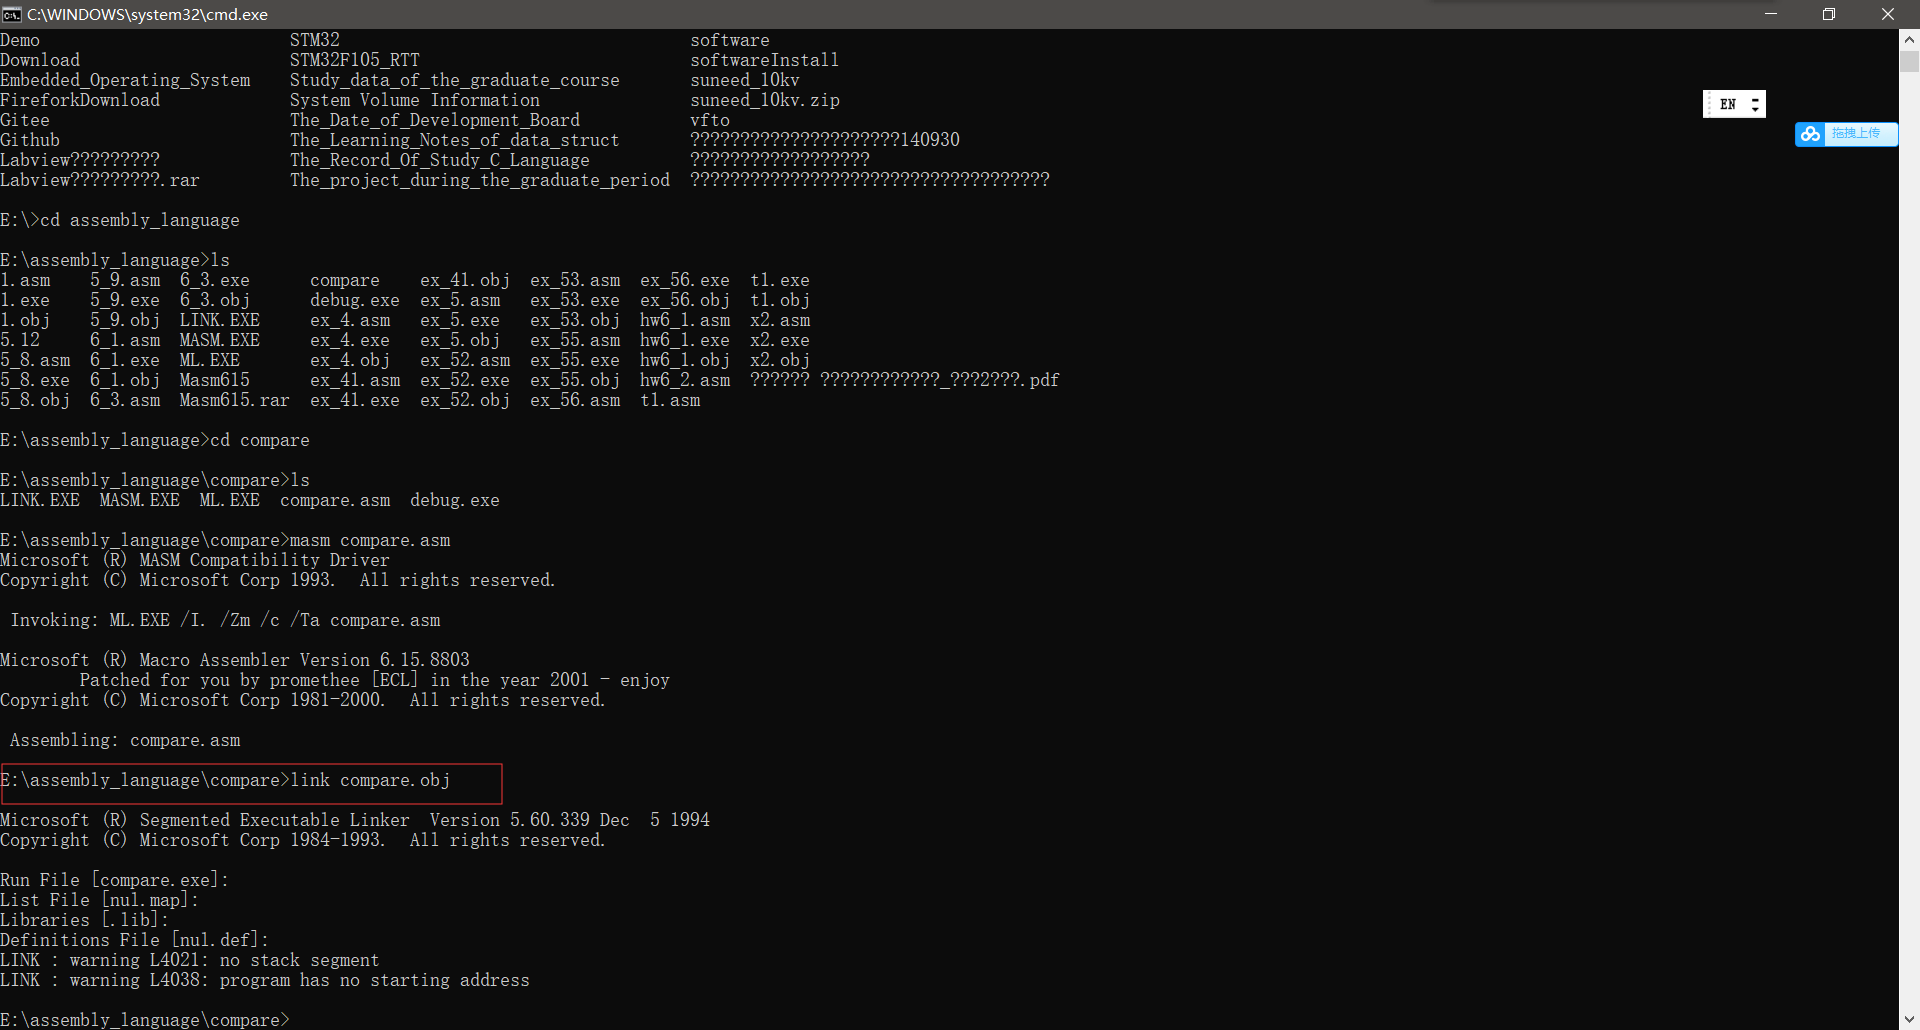The image size is (1920, 1030).
Task: Click the FireforkDownload directory entry
Action: [80, 100]
